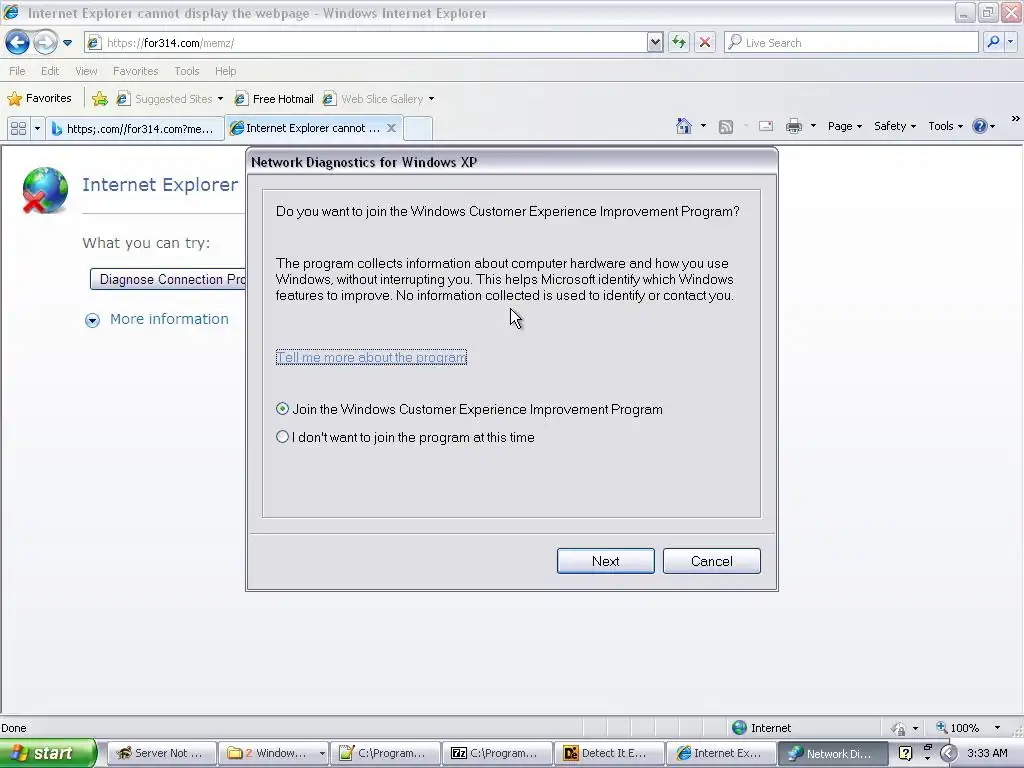Click the address bar URL field
The width and height of the screenshot is (1024, 768).
coord(366,42)
